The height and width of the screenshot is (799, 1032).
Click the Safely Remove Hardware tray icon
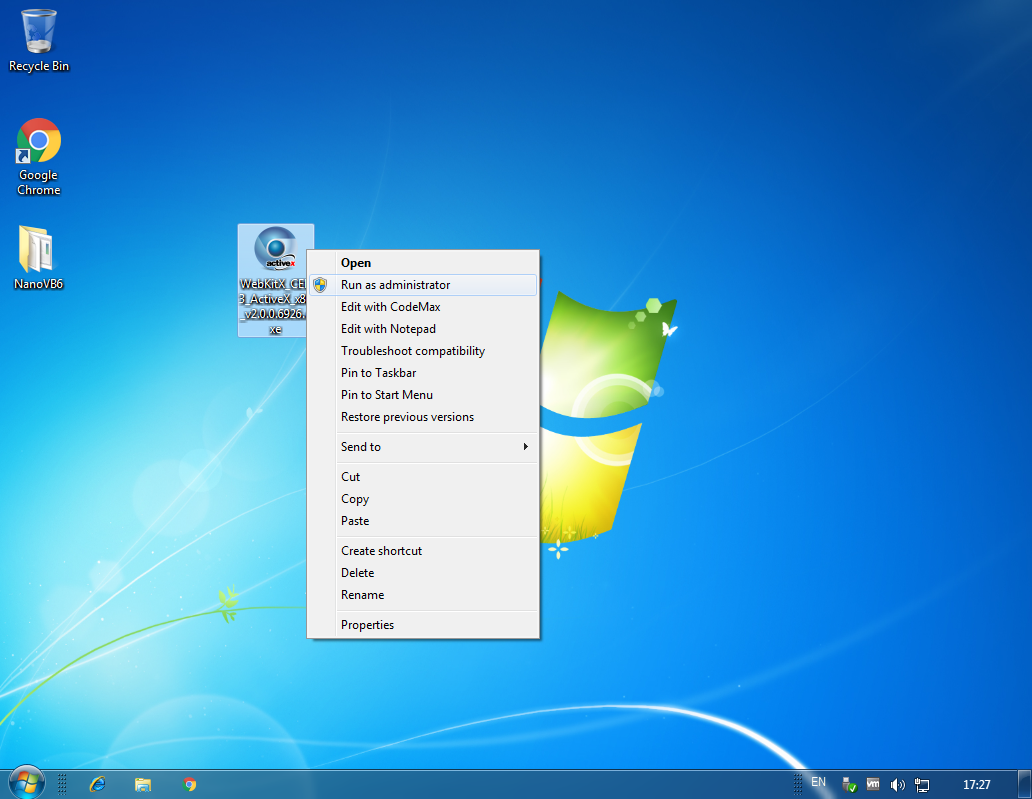pyautogui.click(x=849, y=784)
